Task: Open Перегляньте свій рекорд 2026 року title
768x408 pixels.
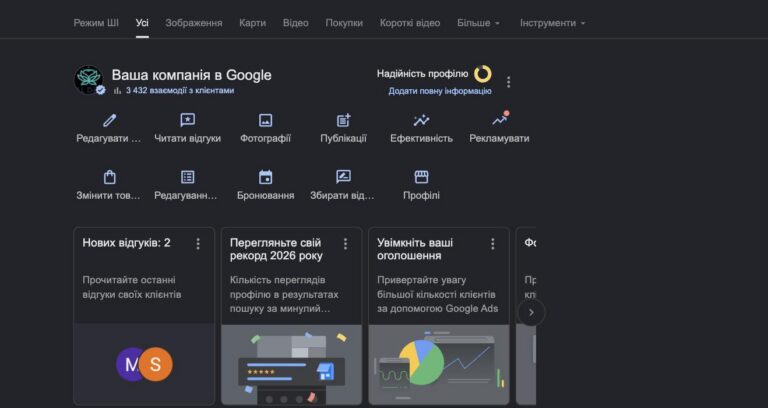Action: [276, 249]
